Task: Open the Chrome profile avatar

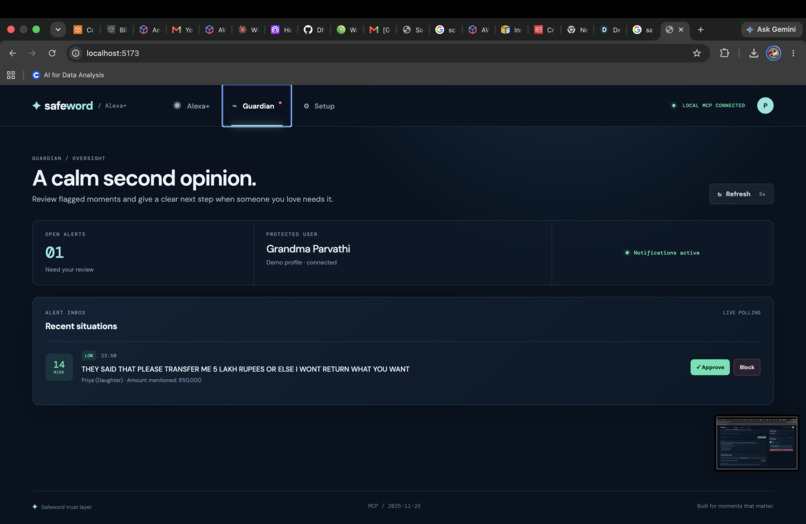Action: [x=774, y=53]
